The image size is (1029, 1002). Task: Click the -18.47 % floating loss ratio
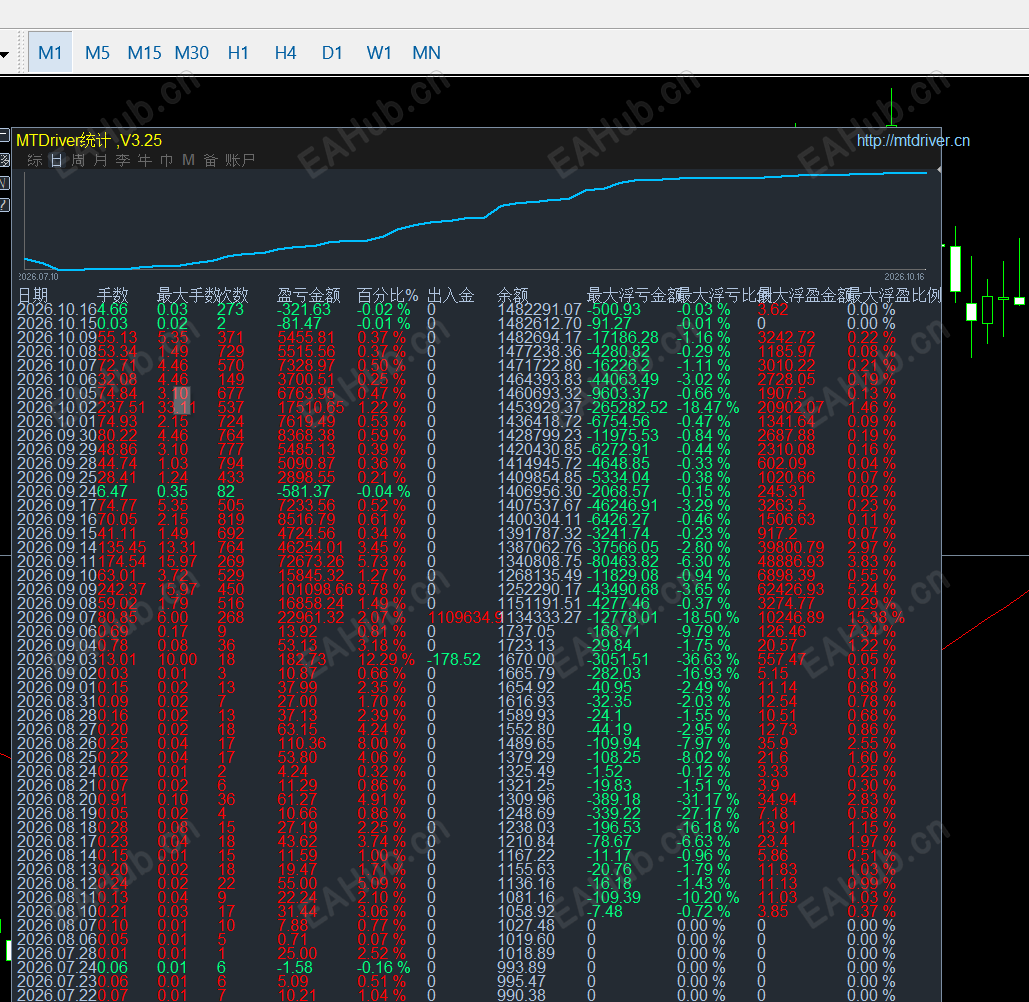pos(708,407)
